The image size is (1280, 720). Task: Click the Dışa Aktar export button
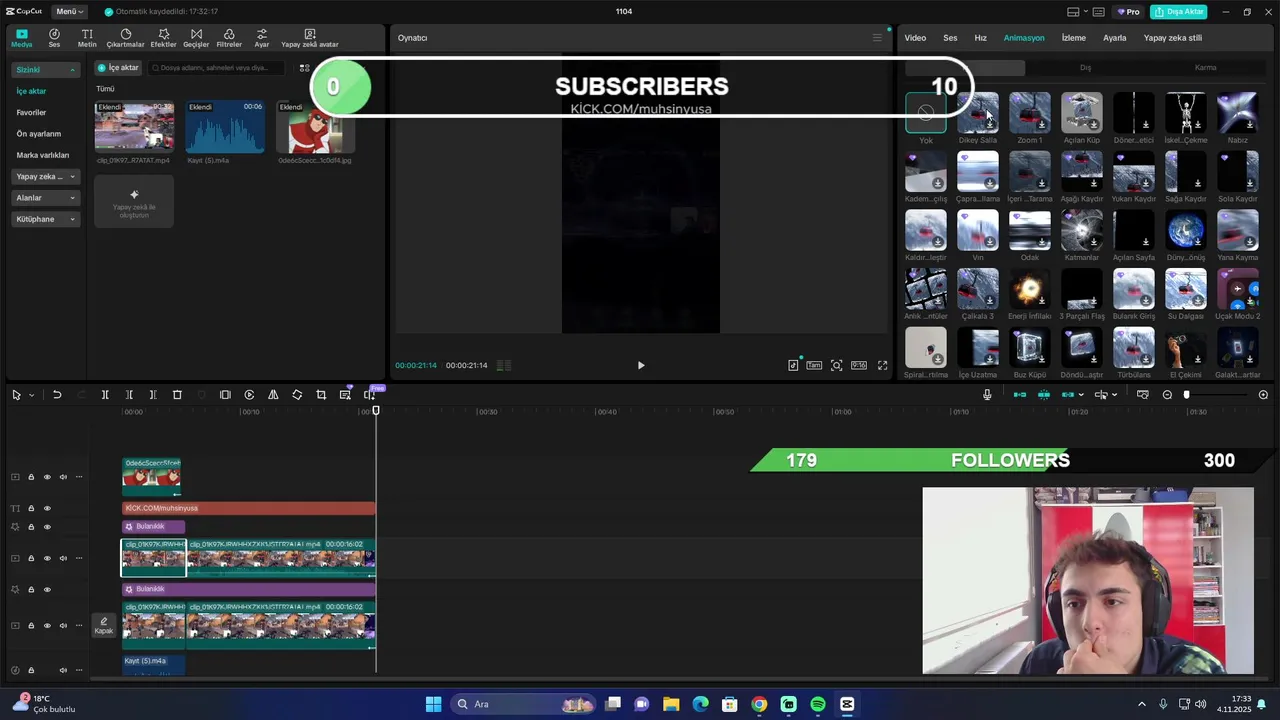point(1179,12)
